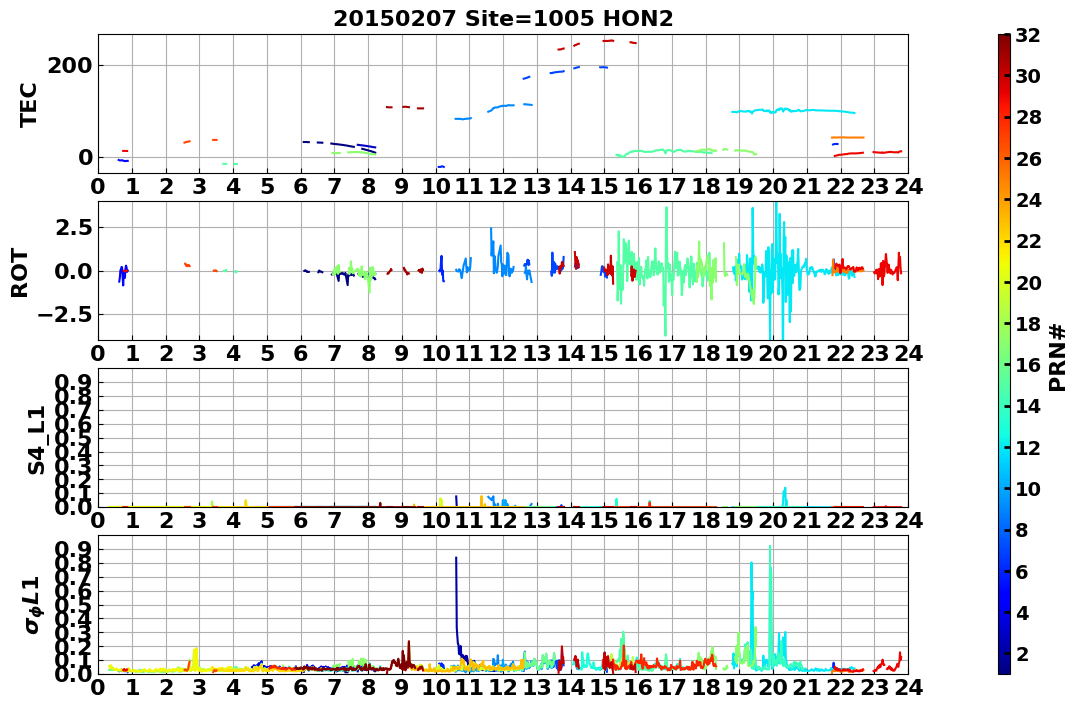The width and height of the screenshot is (1077, 709).
Task: Click the '8' tick label on the colorbar
Action: tap(1022, 530)
